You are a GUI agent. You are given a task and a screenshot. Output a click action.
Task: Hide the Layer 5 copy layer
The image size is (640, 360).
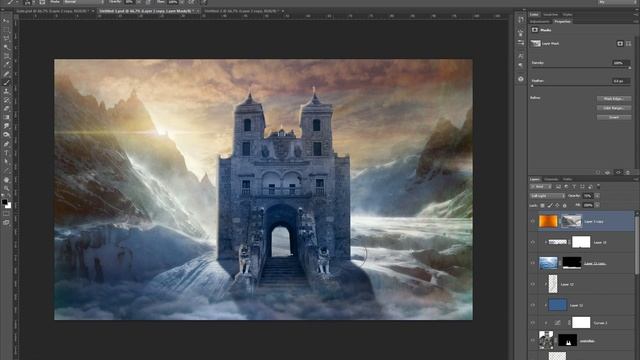[533, 221]
